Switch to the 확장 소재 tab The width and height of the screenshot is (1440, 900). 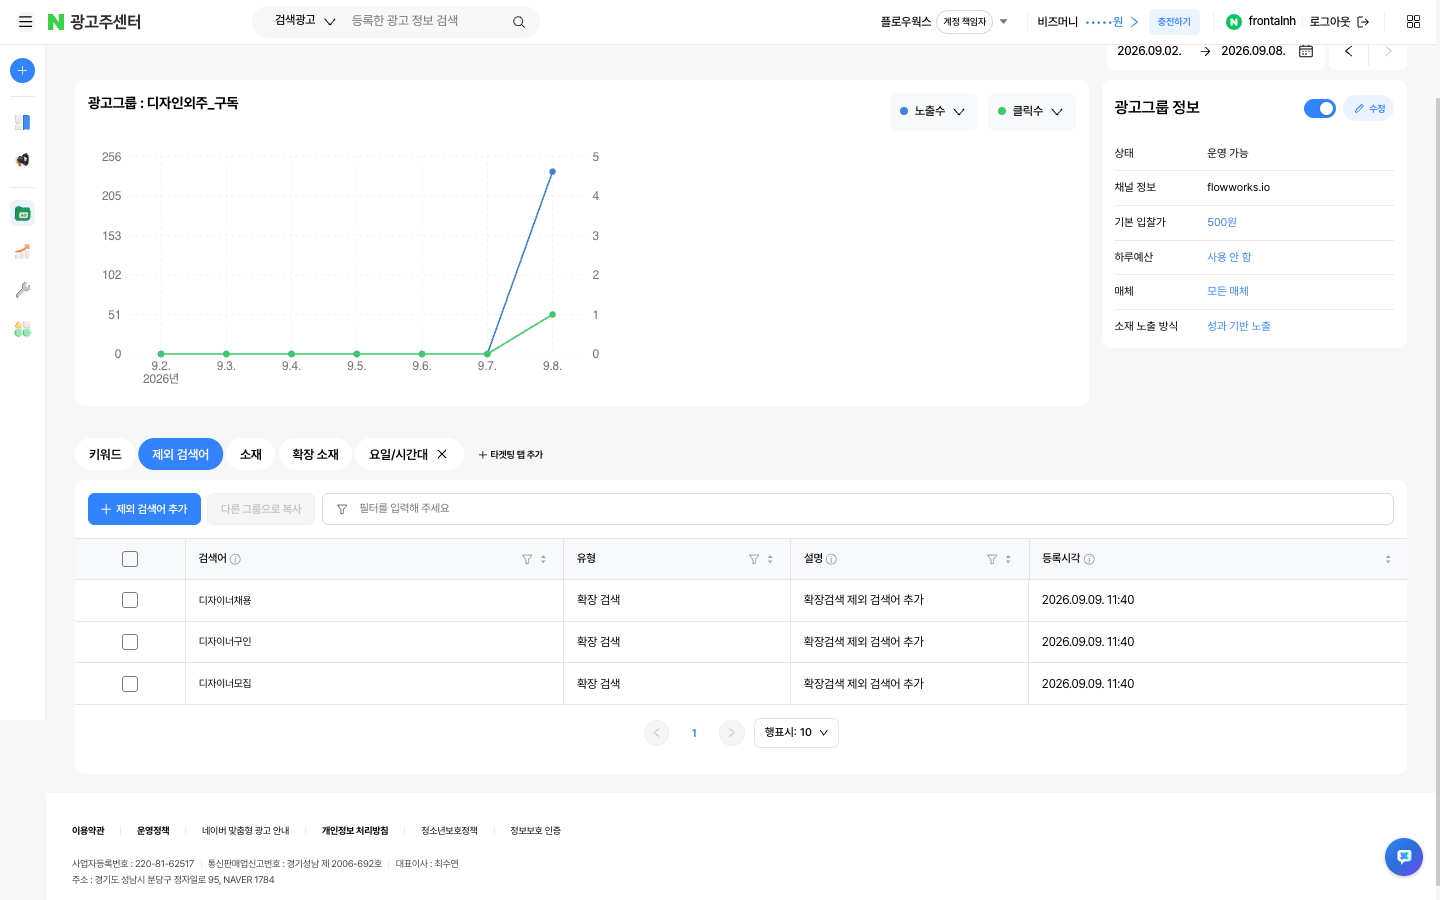315,454
